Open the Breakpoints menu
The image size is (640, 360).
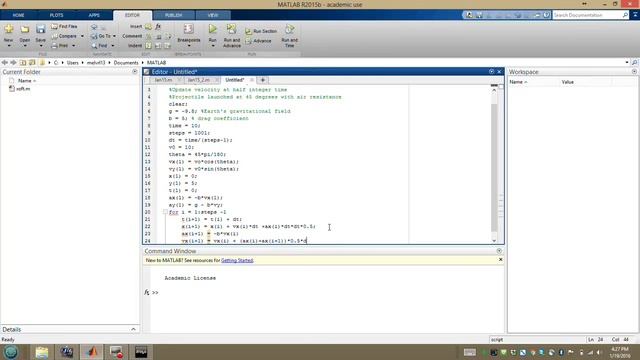[x=189, y=35]
